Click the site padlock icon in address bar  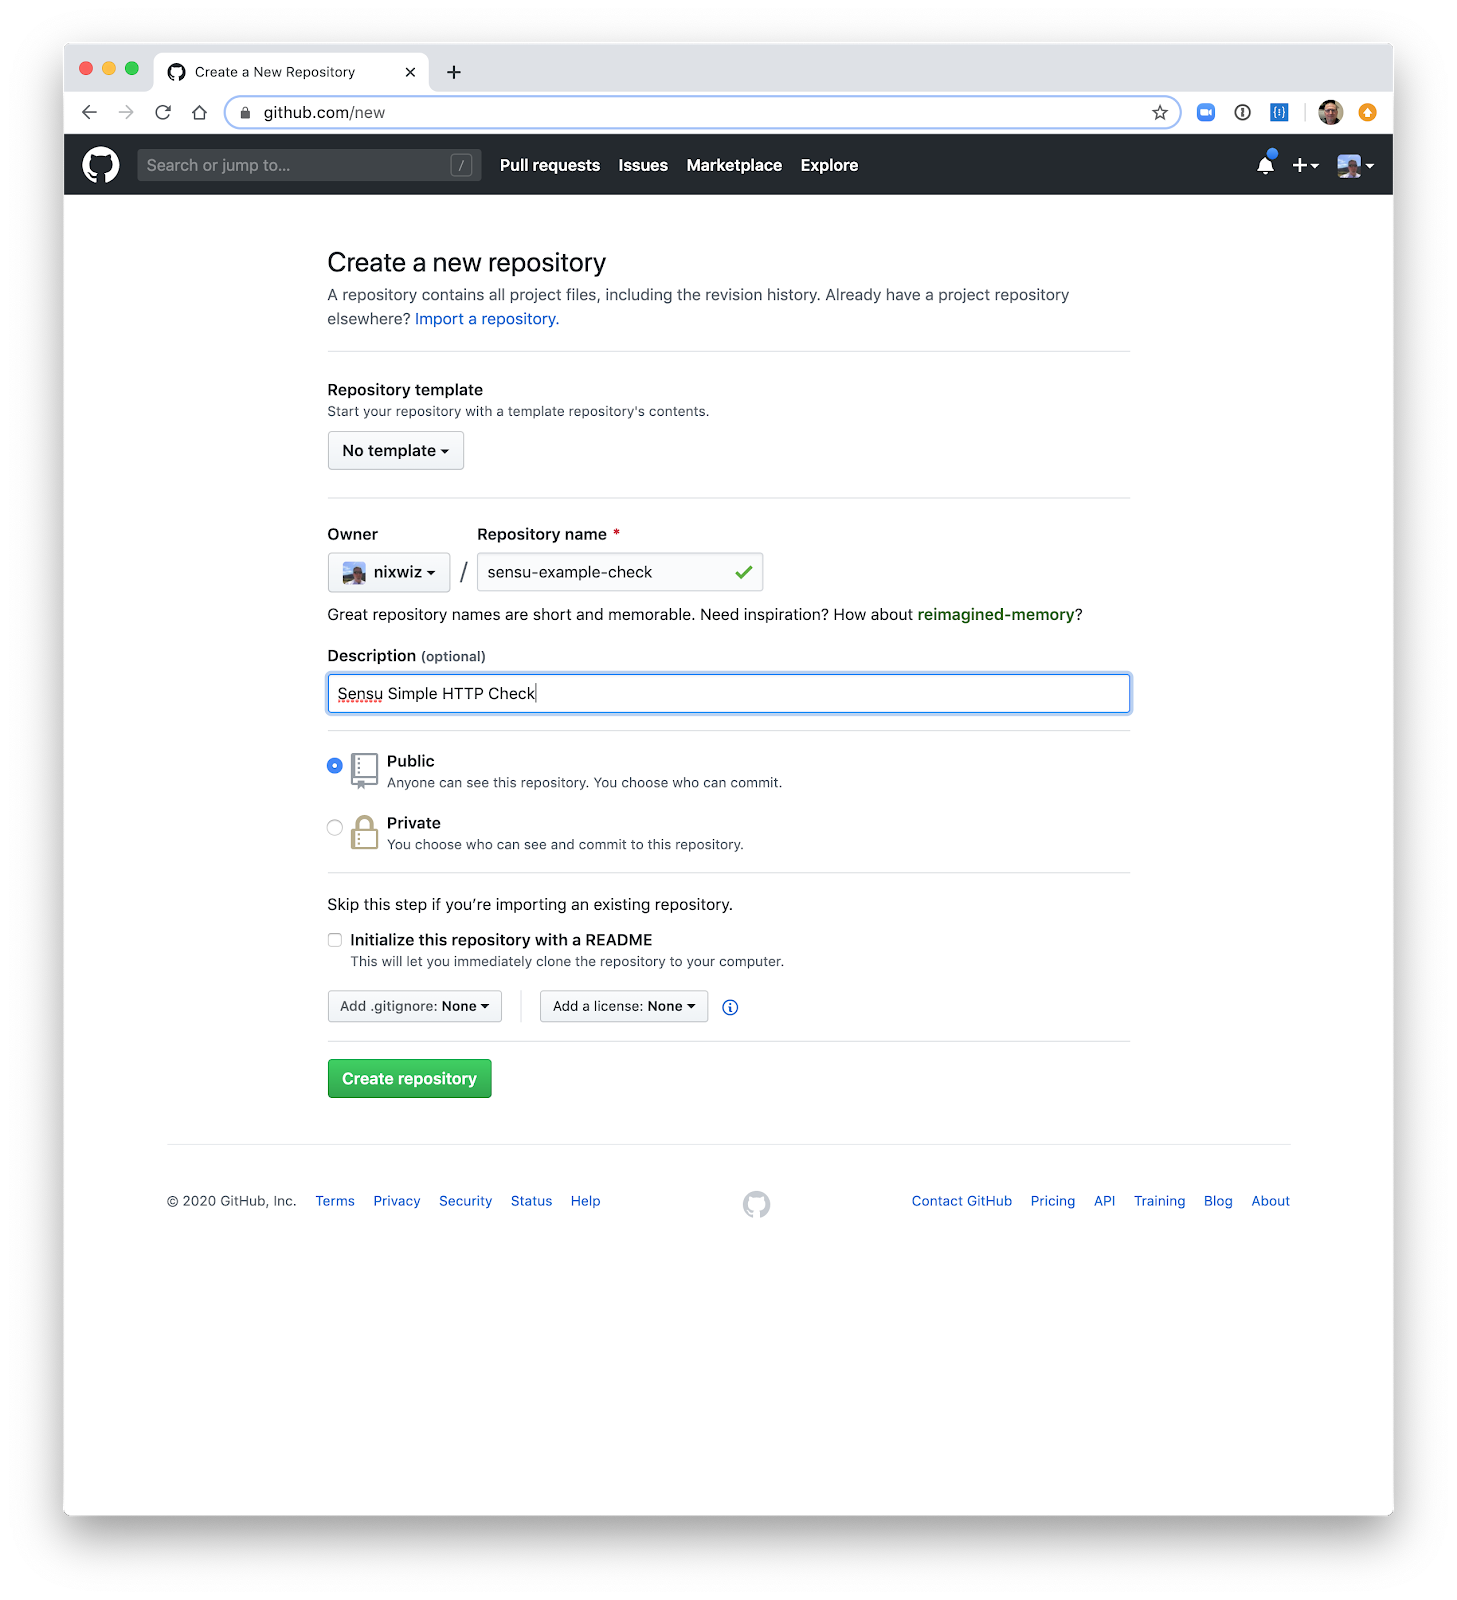pos(245,113)
